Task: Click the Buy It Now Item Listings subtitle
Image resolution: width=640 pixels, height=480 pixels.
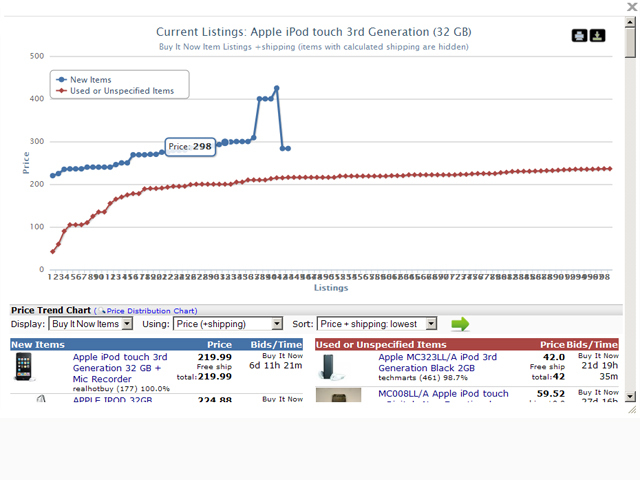Action: click(313, 47)
